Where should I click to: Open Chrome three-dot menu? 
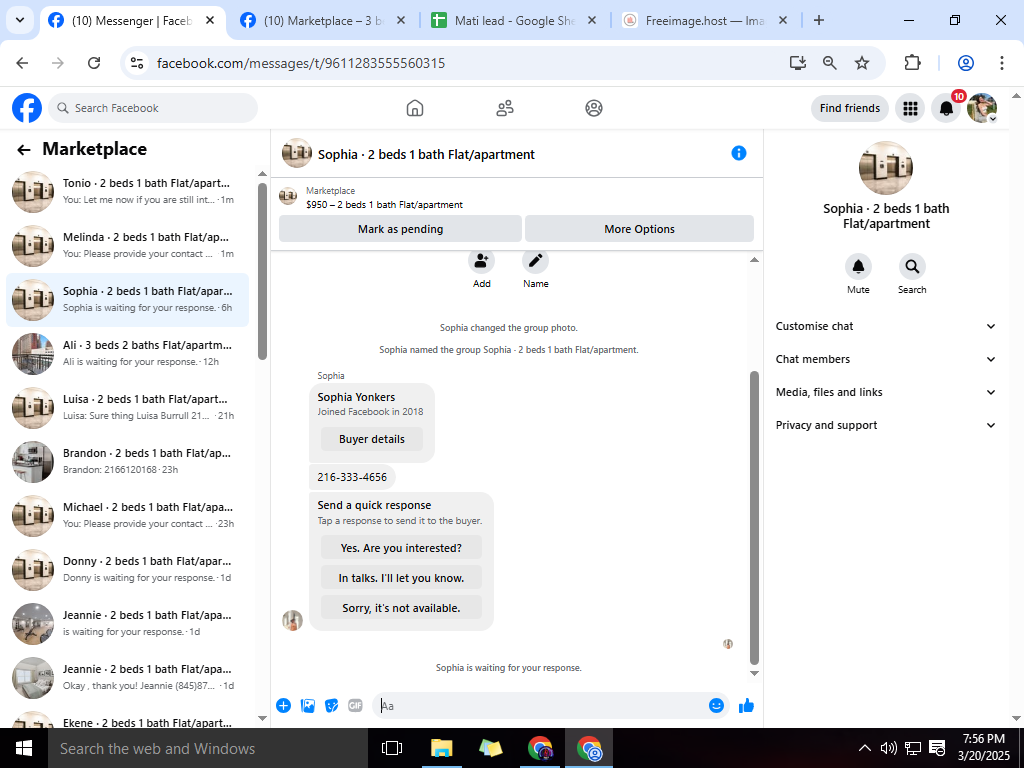tap(1001, 63)
